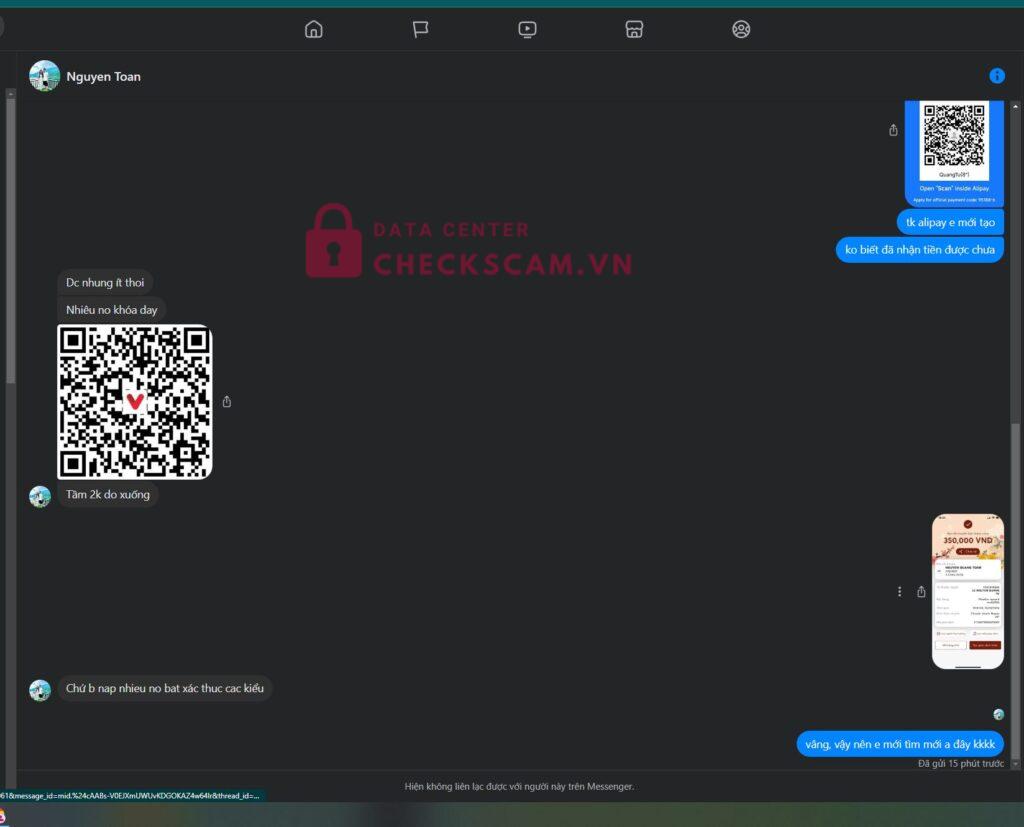Viewport: 1024px width, 827px height.
Task: Click the "Tầm 2k do xuống" message bubble
Action: click(x=107, y=495)
